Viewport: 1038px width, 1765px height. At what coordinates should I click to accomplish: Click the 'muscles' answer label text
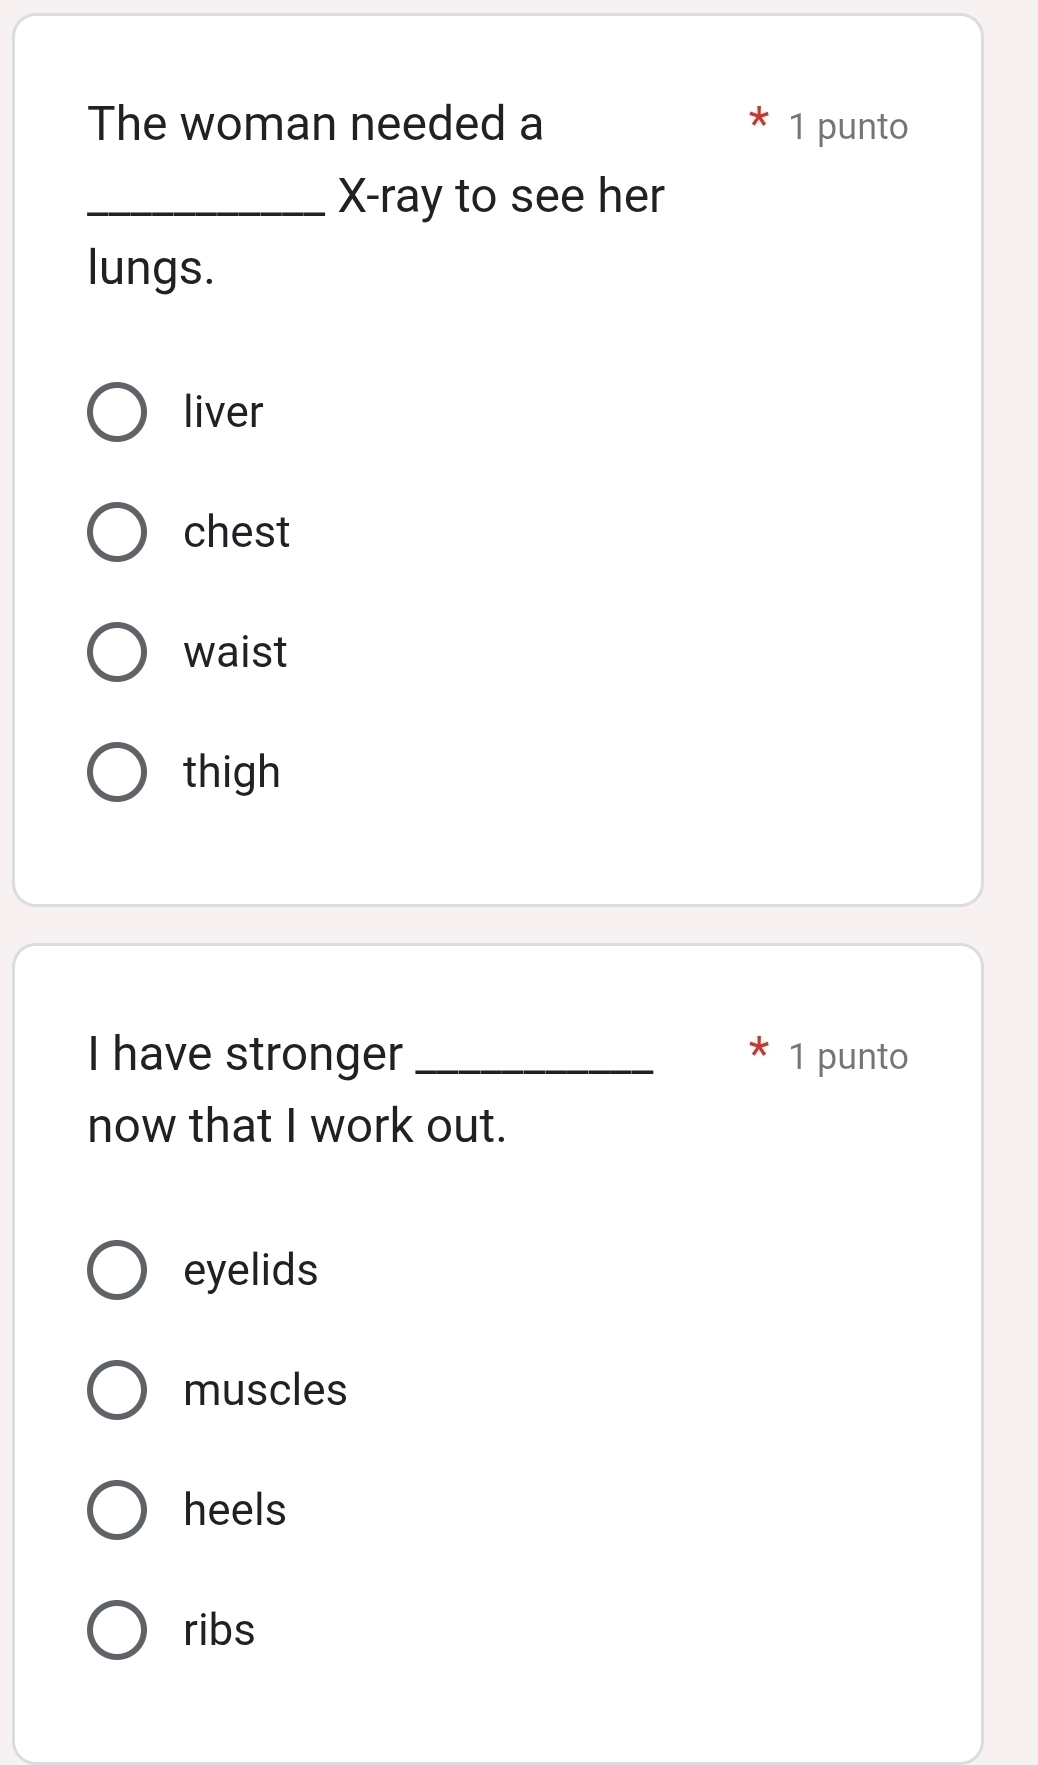pos(265,1390)
